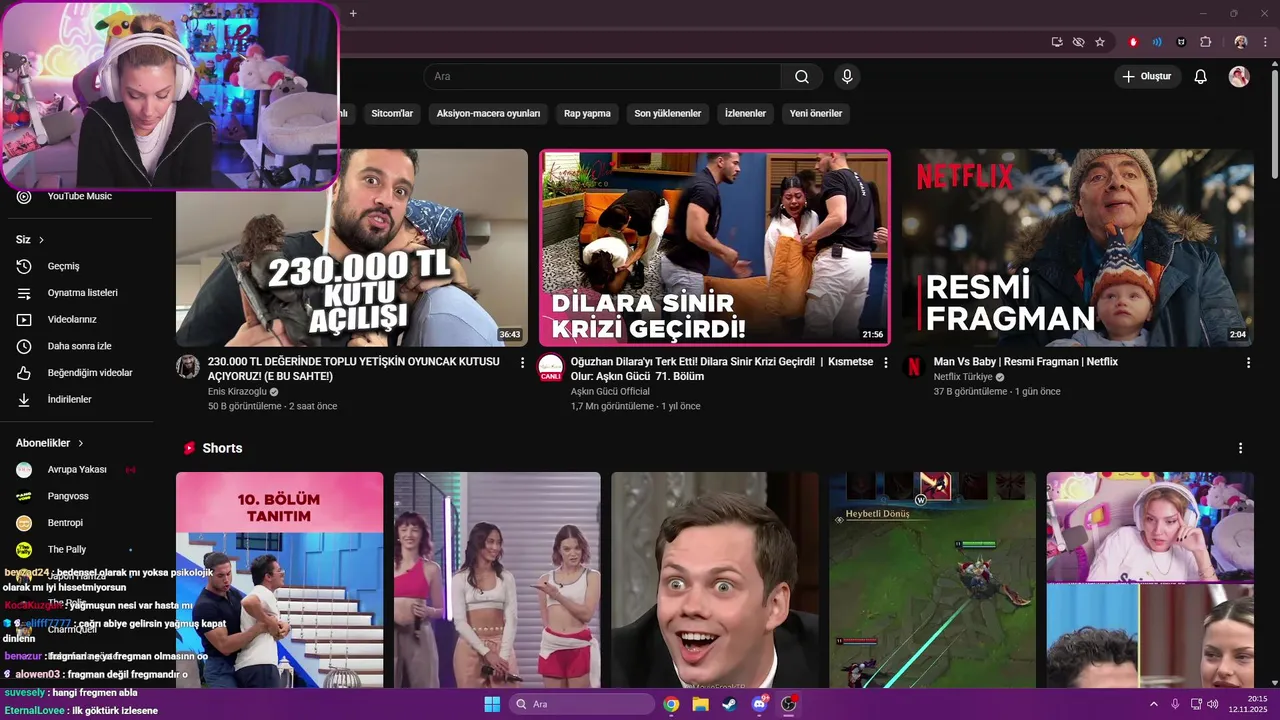Open Daha sonra izle list
Screen dimensions: 1280x720
(80, 346)
